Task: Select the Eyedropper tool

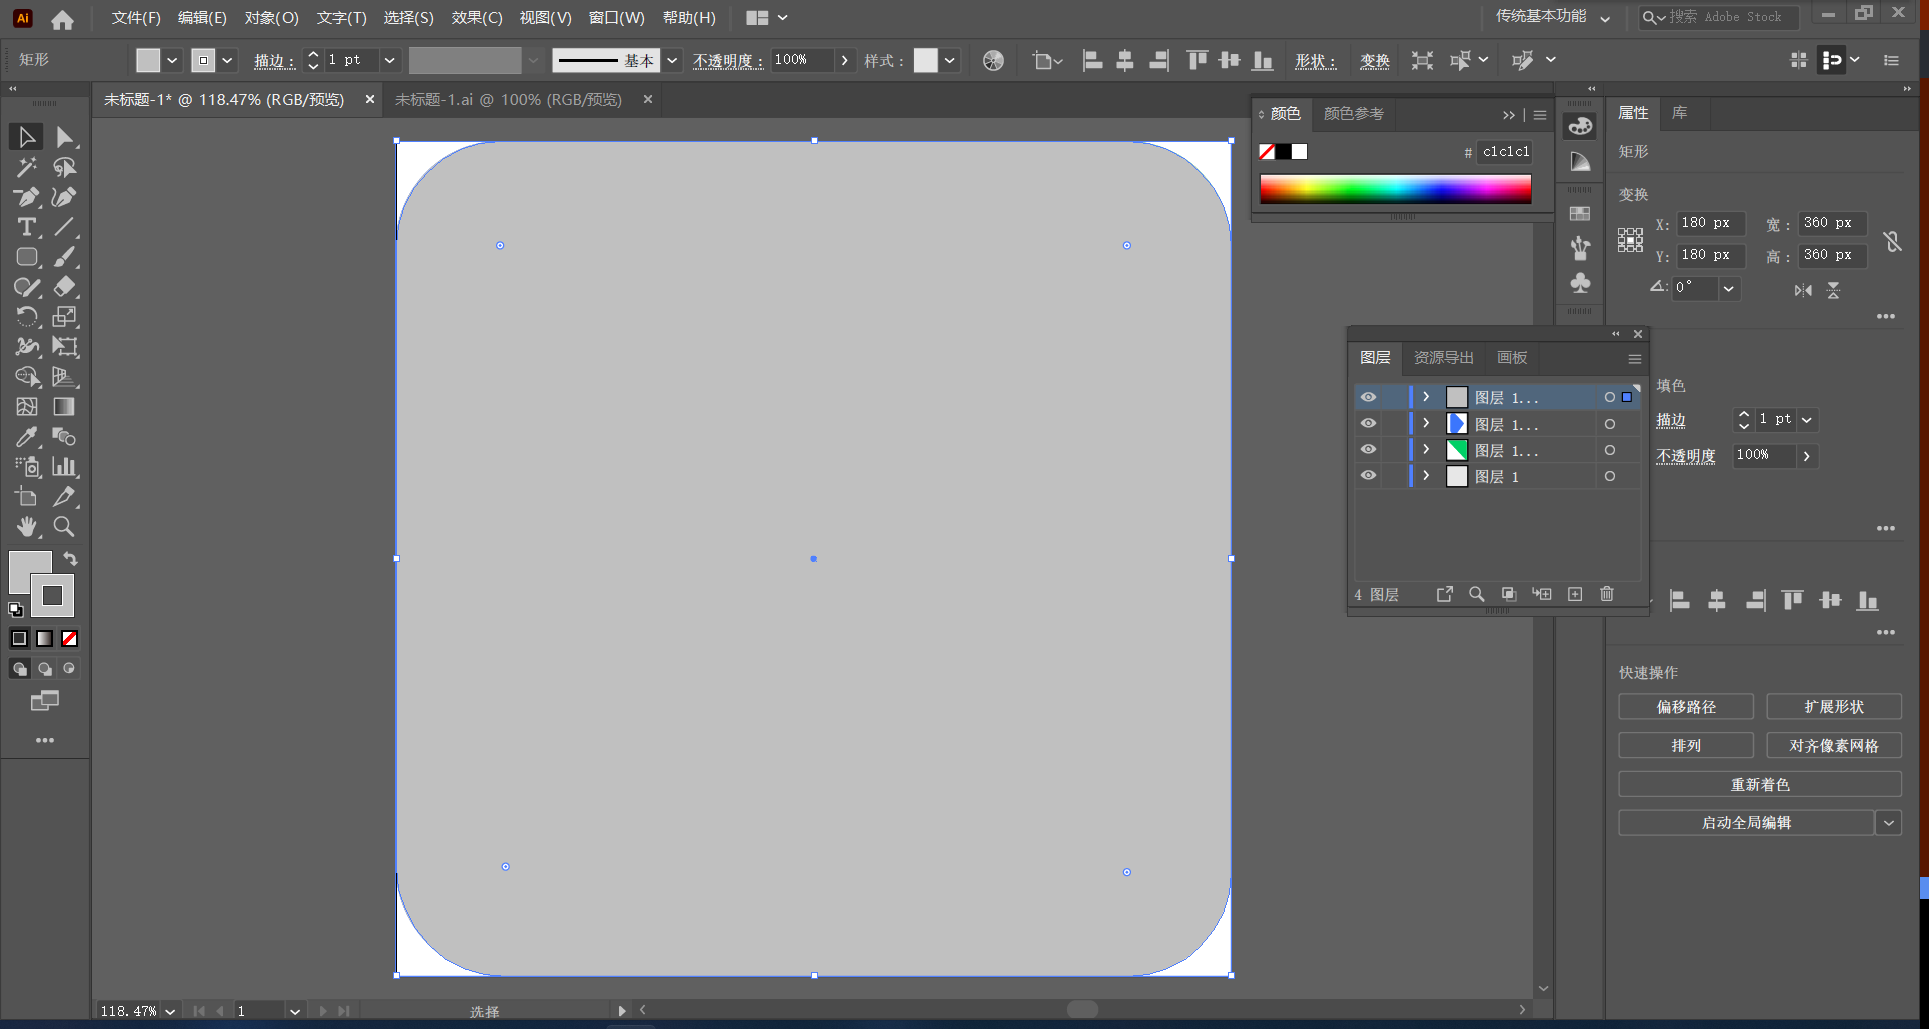Action: point(27,437)
